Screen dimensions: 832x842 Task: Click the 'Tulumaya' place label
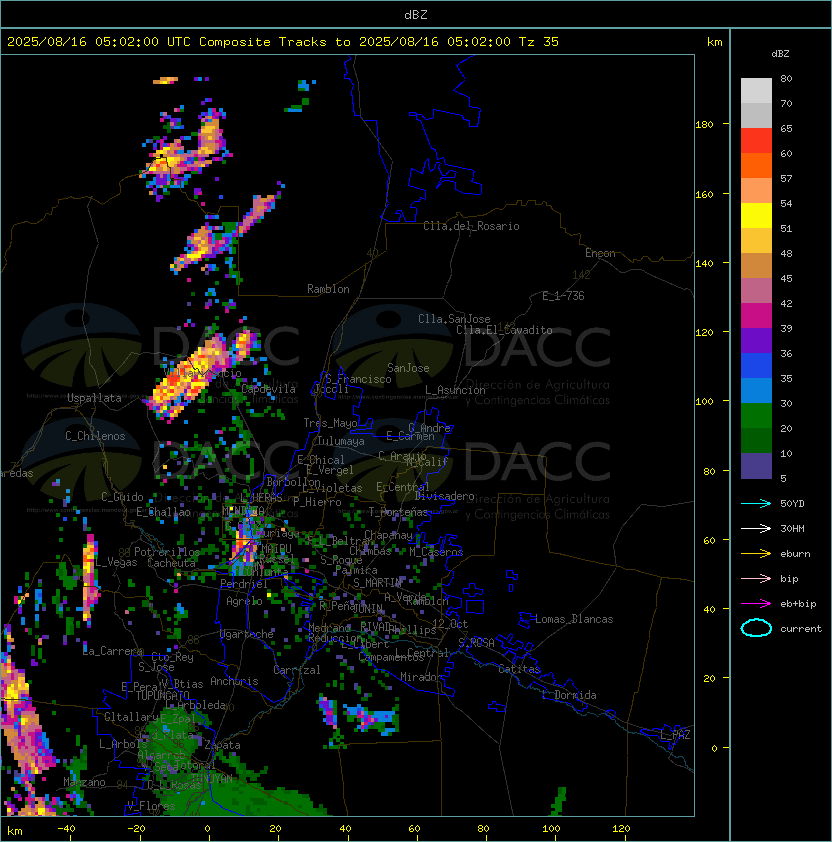[341, 441]
